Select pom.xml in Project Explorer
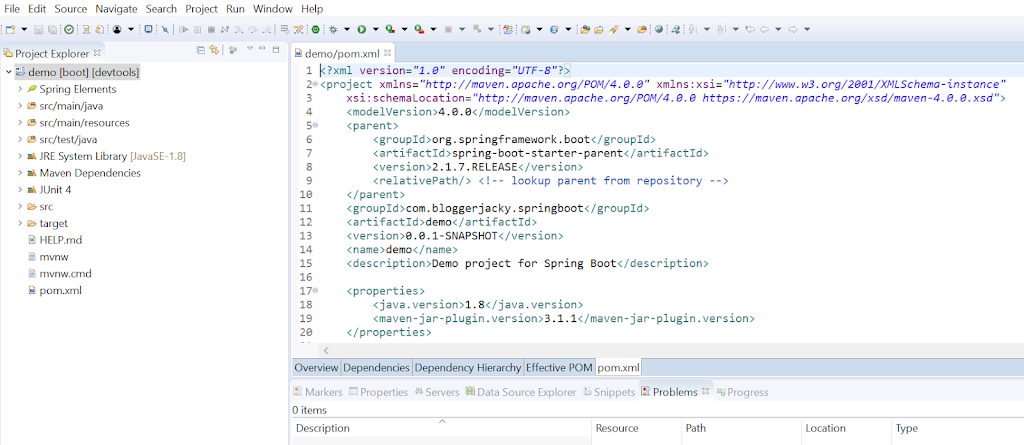This screenshot has height=445, width=1024. click(x=60, y=290)
